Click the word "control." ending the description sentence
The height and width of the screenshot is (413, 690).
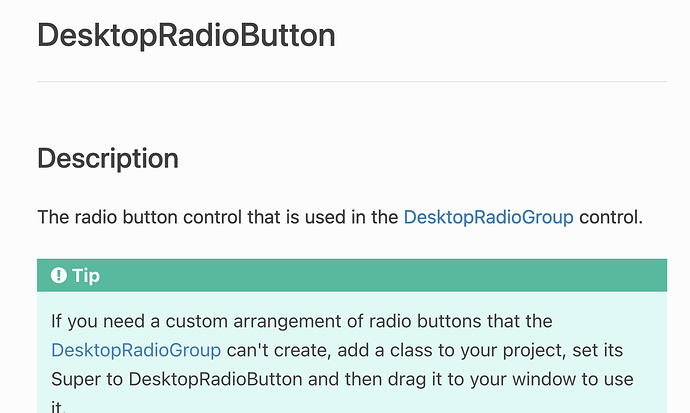(x=610, y=216)
